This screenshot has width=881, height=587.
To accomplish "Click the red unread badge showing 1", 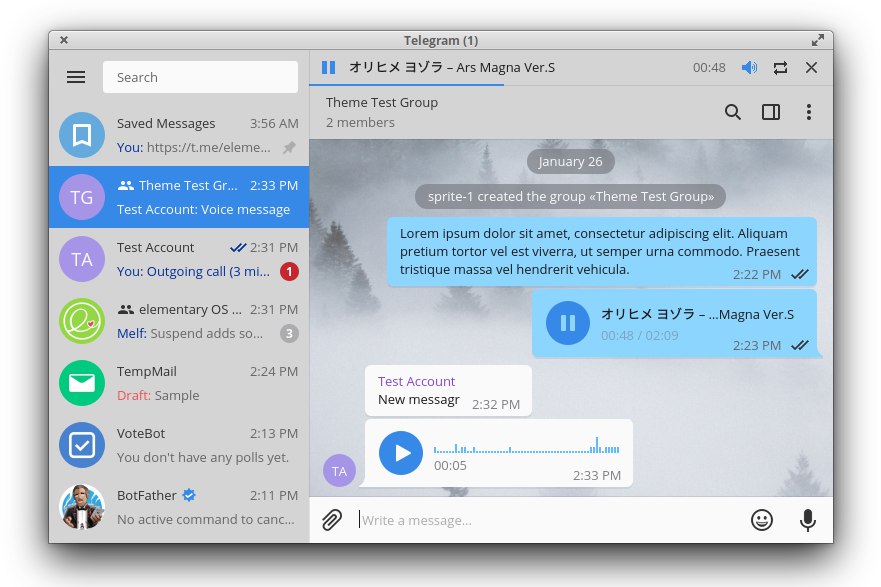I will 289,272.
